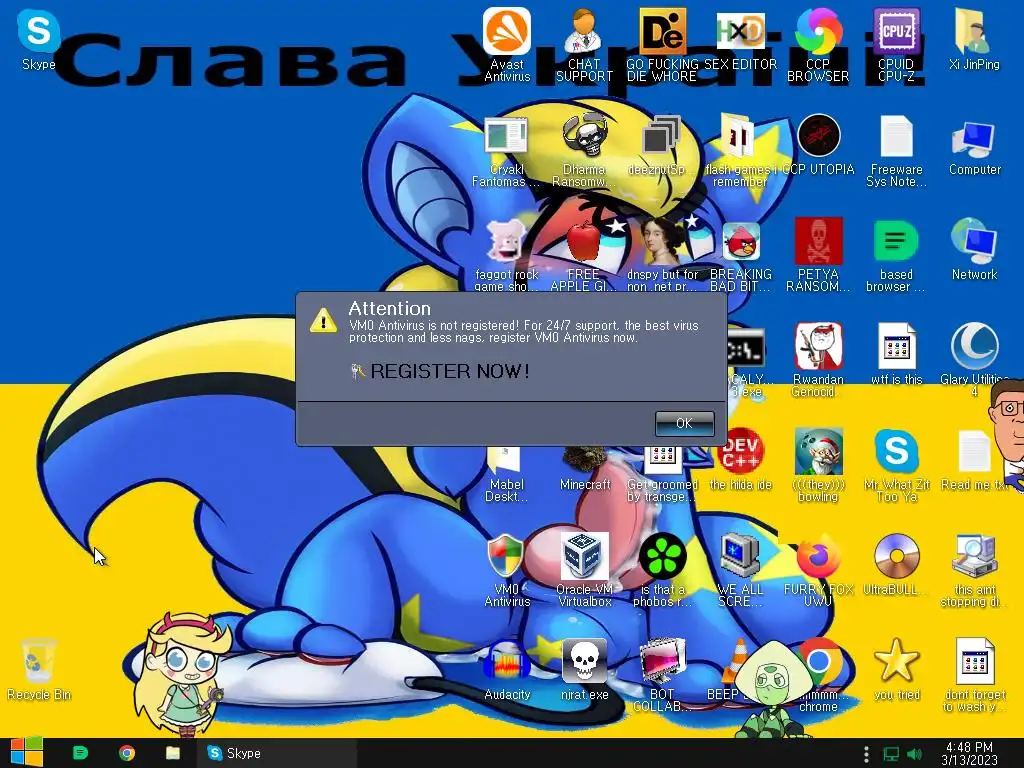Image resolution: width=1024 pixels, height=768 pixels.
Task: Open the Mabel Deskt... file icon
Action: pos(507,473)
